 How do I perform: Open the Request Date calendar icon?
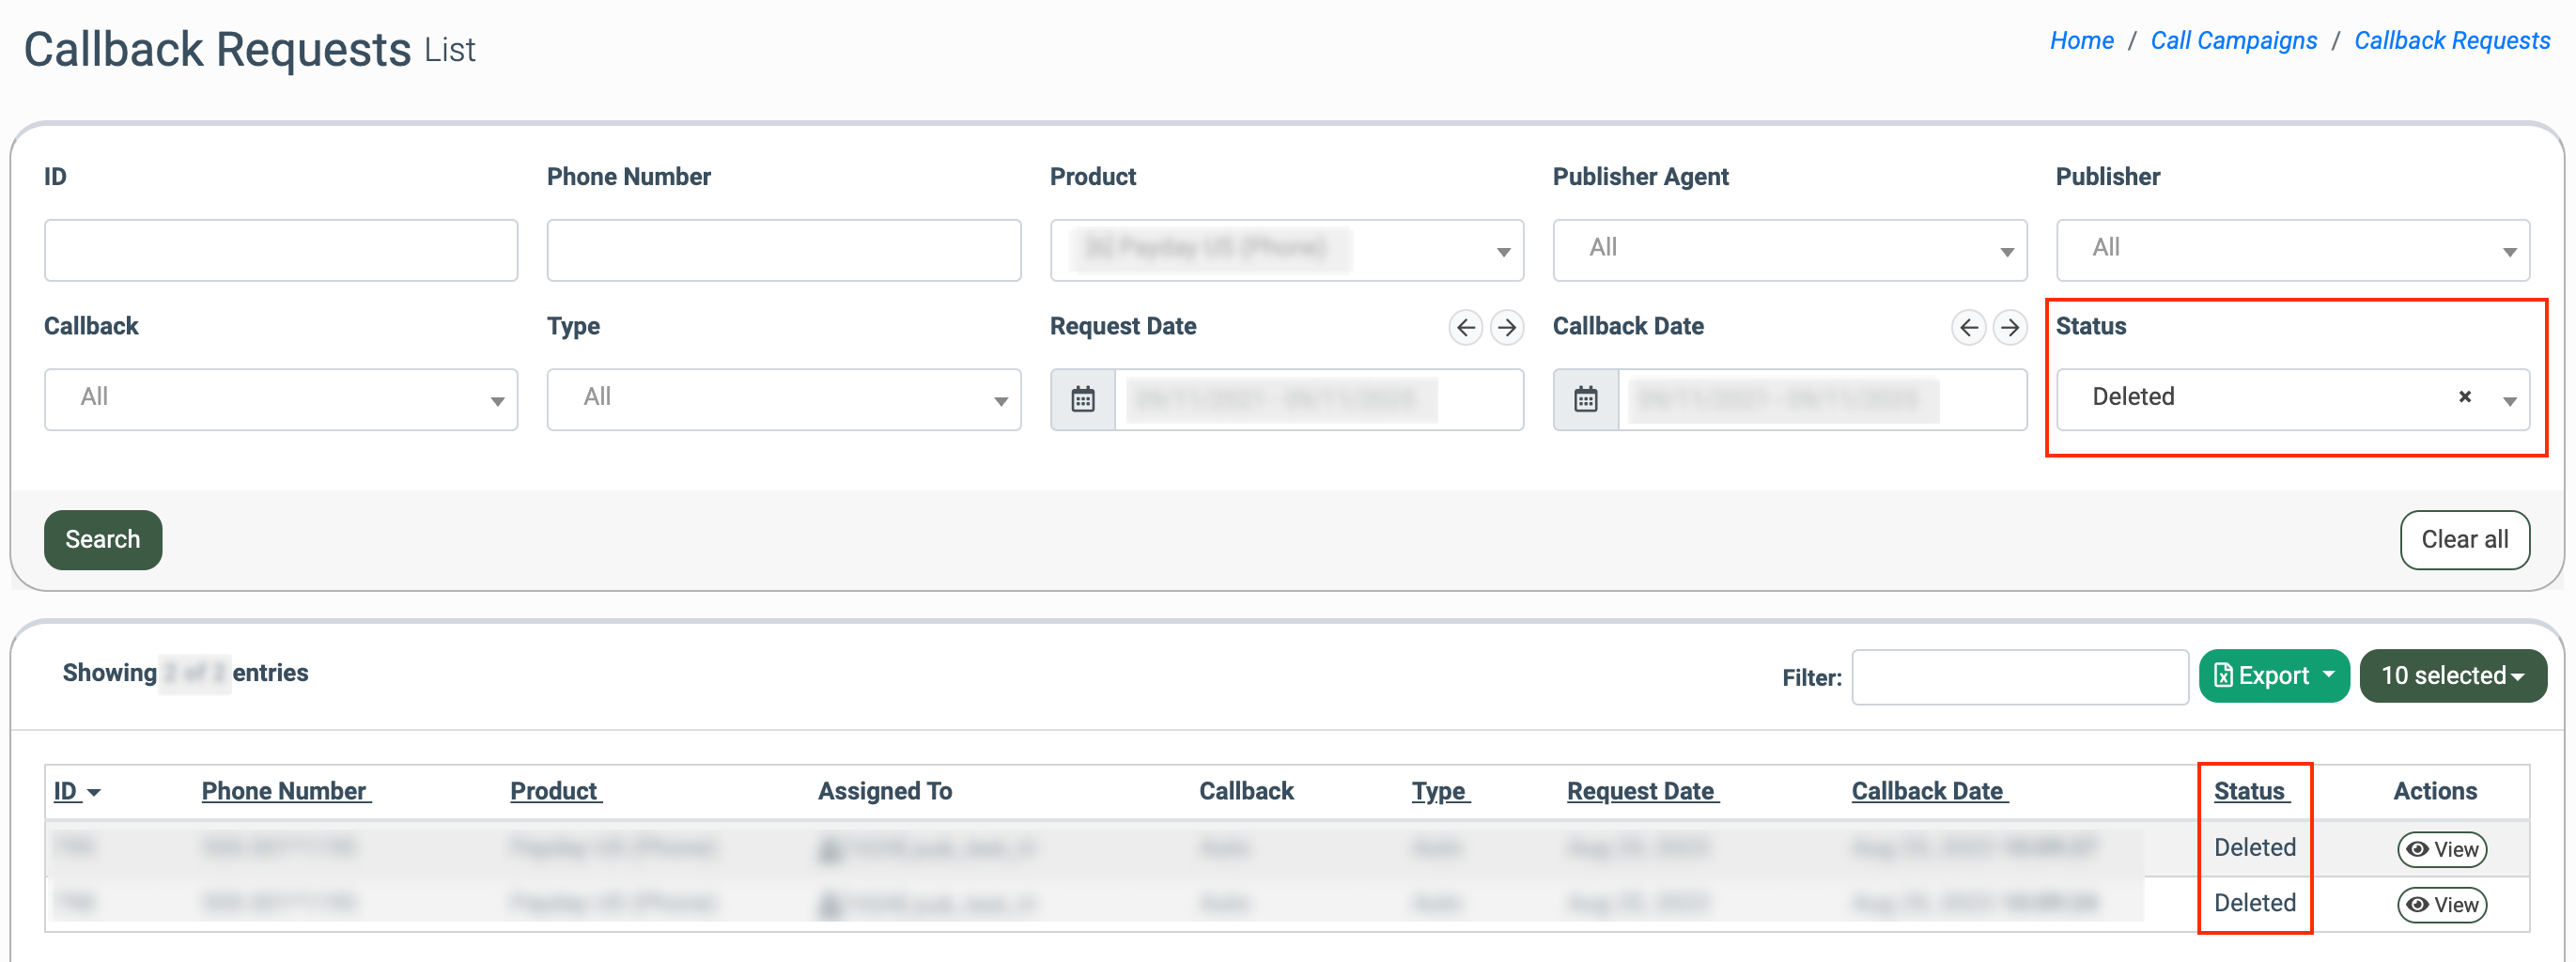point(1083,400)
